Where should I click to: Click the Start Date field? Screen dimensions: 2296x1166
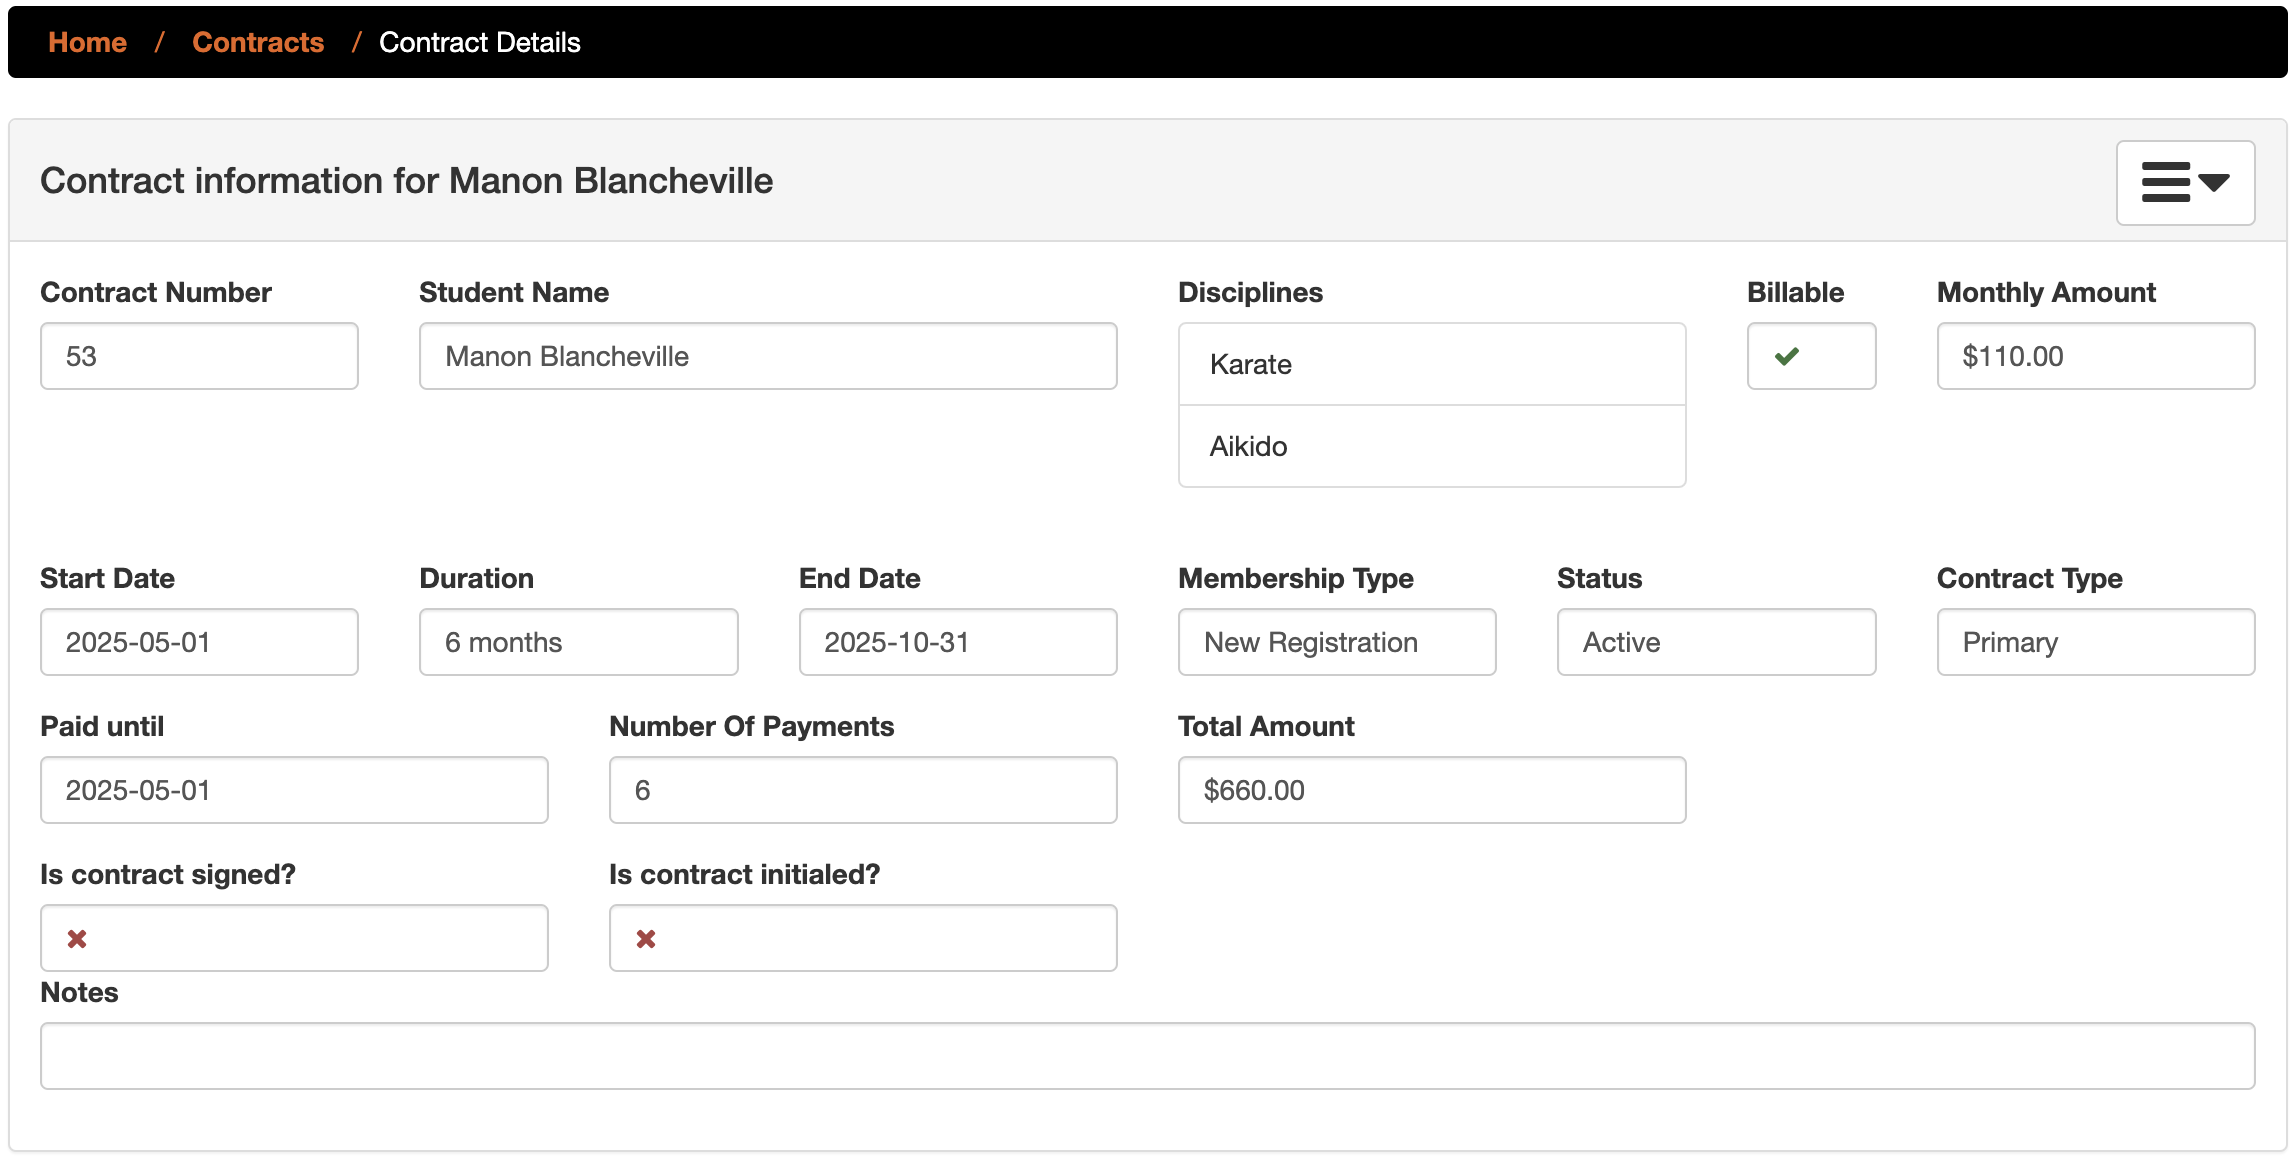(x=199, y=642)
